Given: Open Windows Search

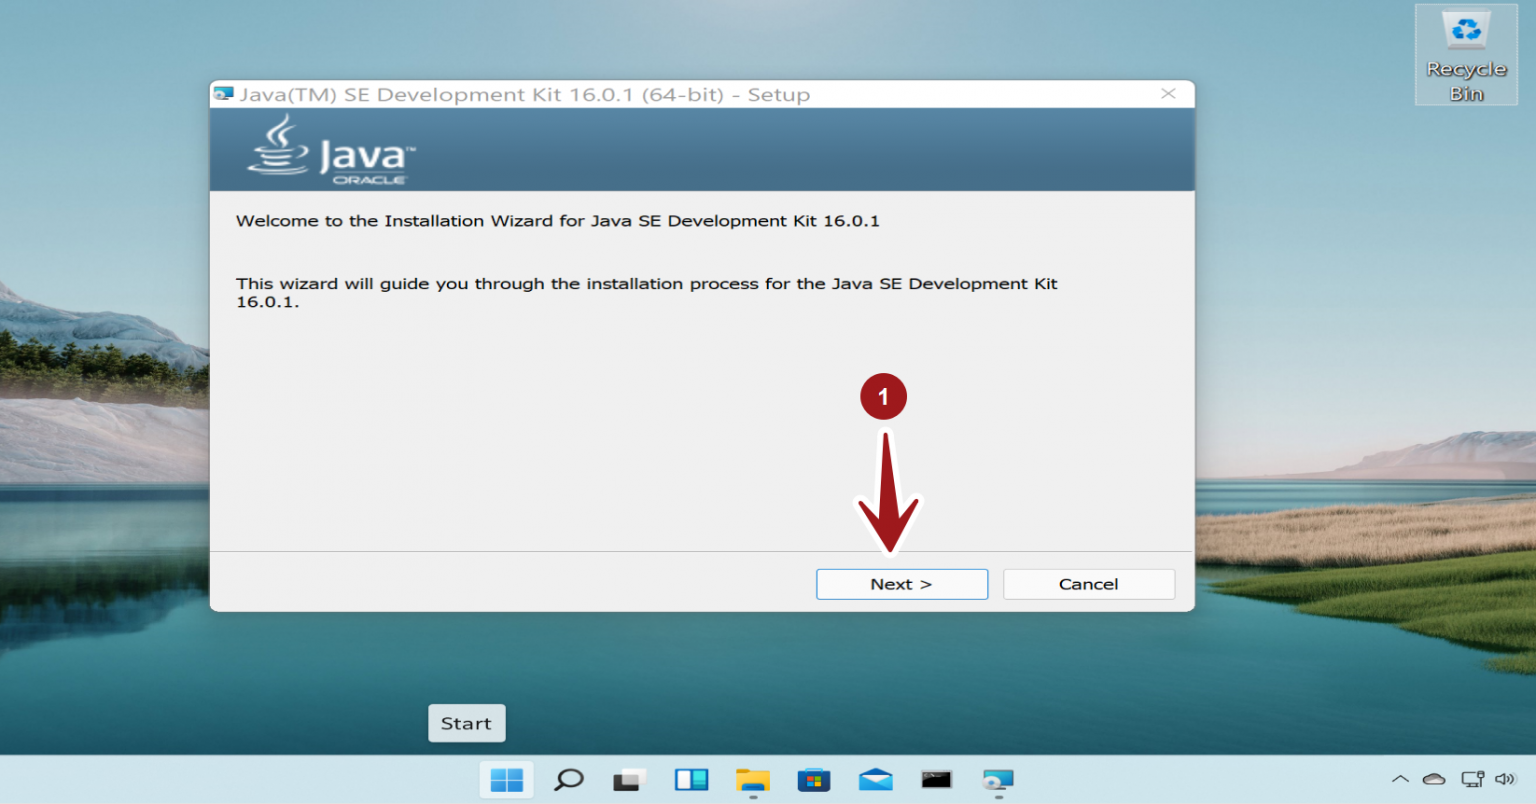Looking at the screenshot, I should click(568, 780).
